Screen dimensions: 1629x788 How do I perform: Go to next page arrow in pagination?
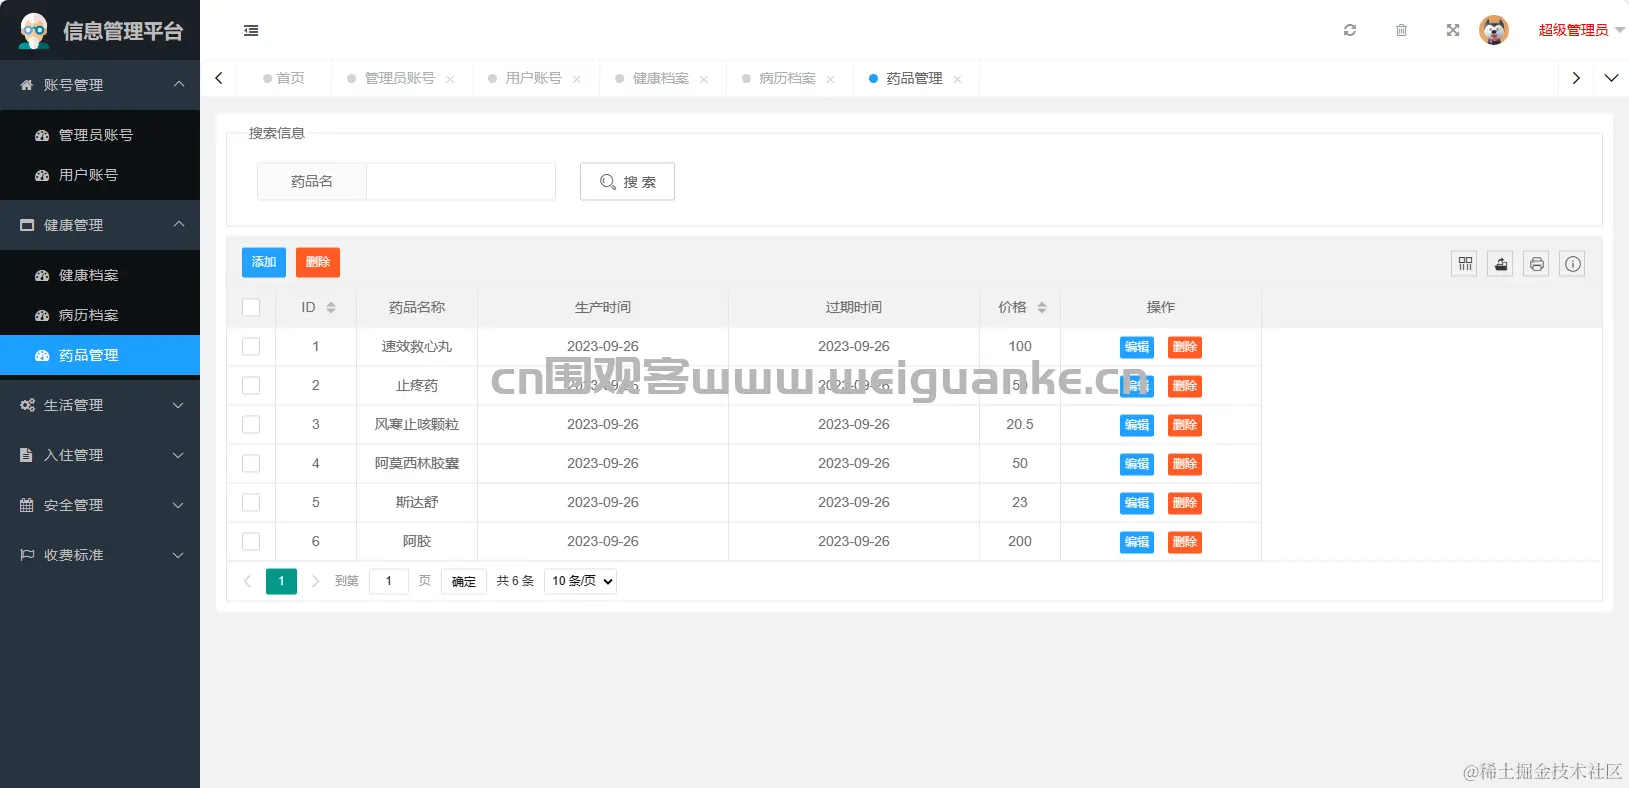click(x=315, y=581)
